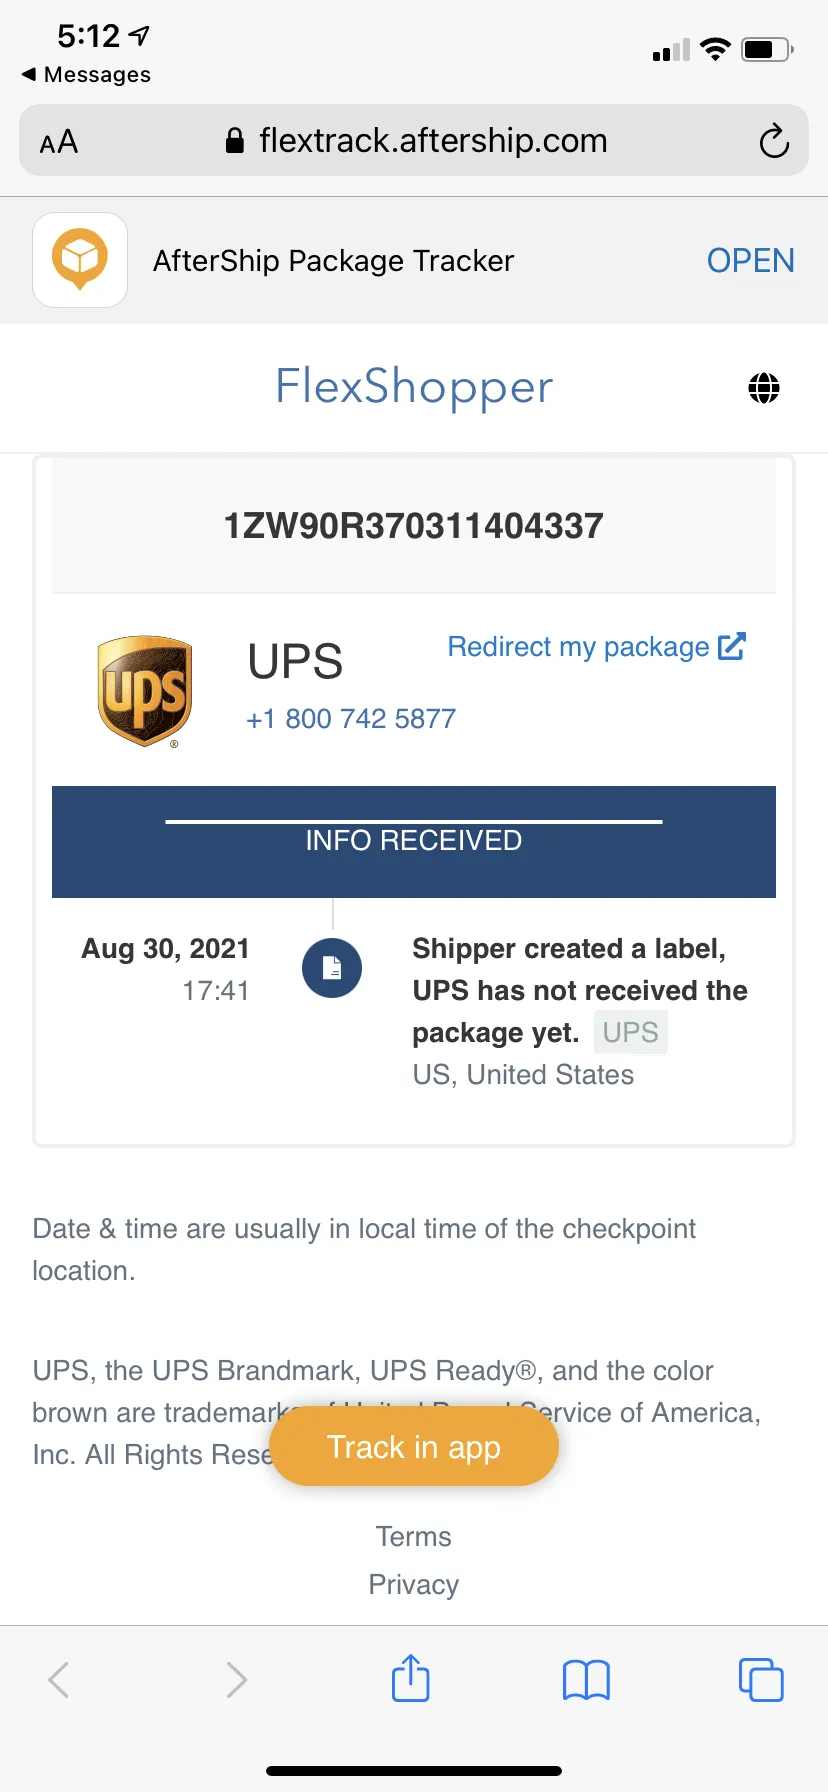The width and height of the screenshot is (828, 1792).
Task: Click the Redirect my package link
Action: tap(596, 647)
